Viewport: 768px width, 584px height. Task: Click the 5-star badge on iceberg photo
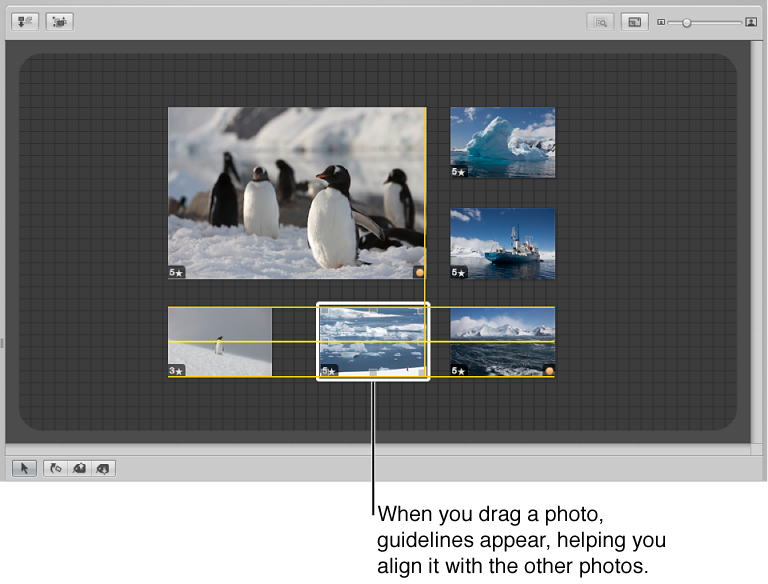pos(459,172)
